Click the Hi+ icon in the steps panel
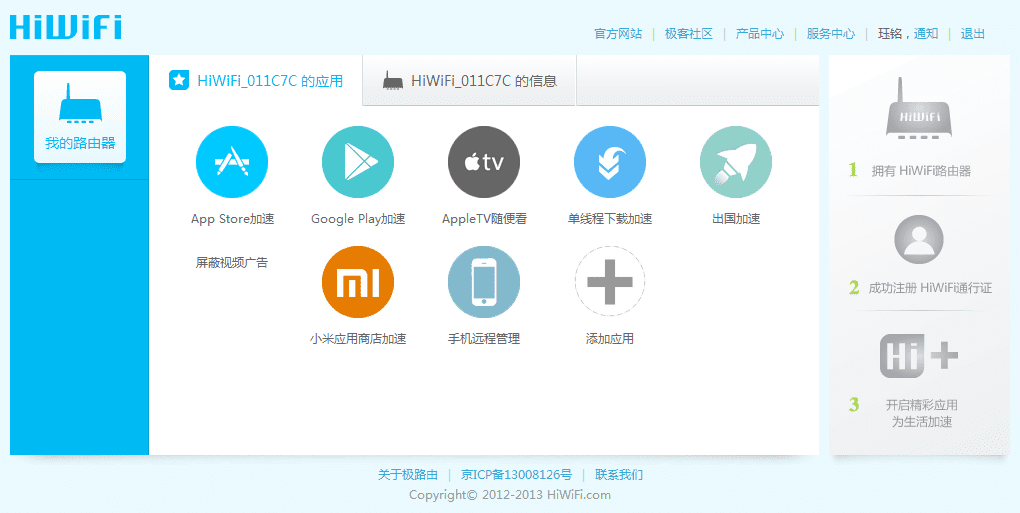 (919, 356)
